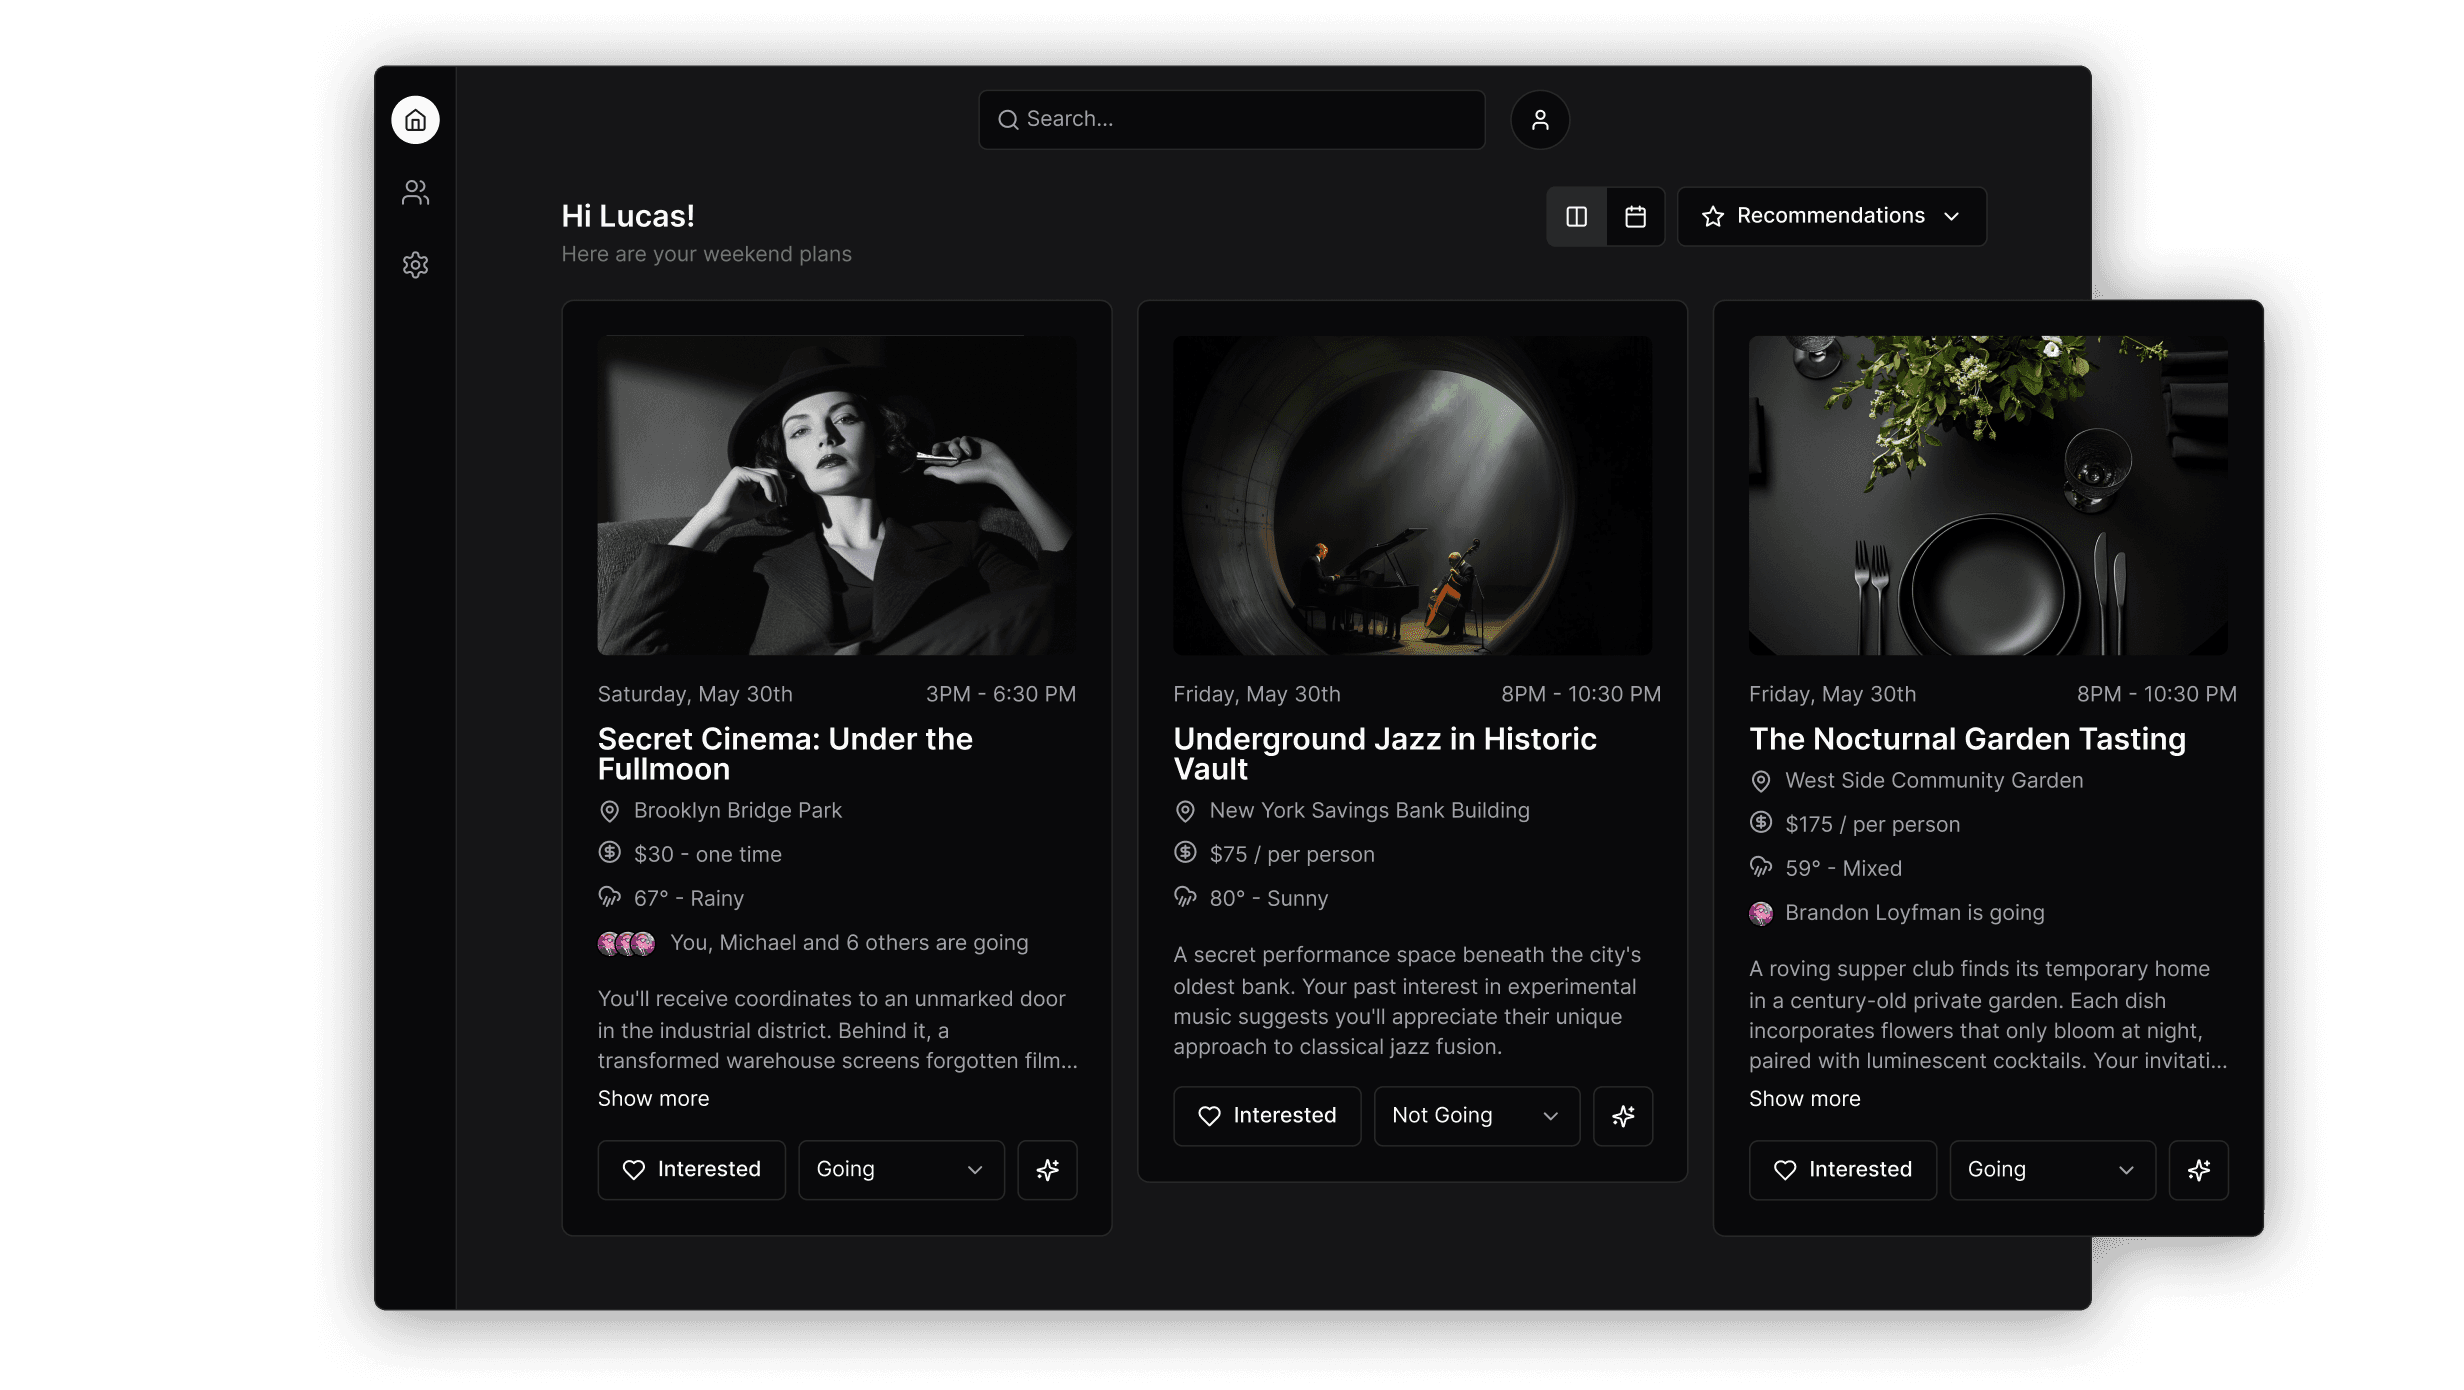Click the 'Saturday, May 30th' date text
The height and width of the screenshot is (1390, 2464).
click(695, 694)
